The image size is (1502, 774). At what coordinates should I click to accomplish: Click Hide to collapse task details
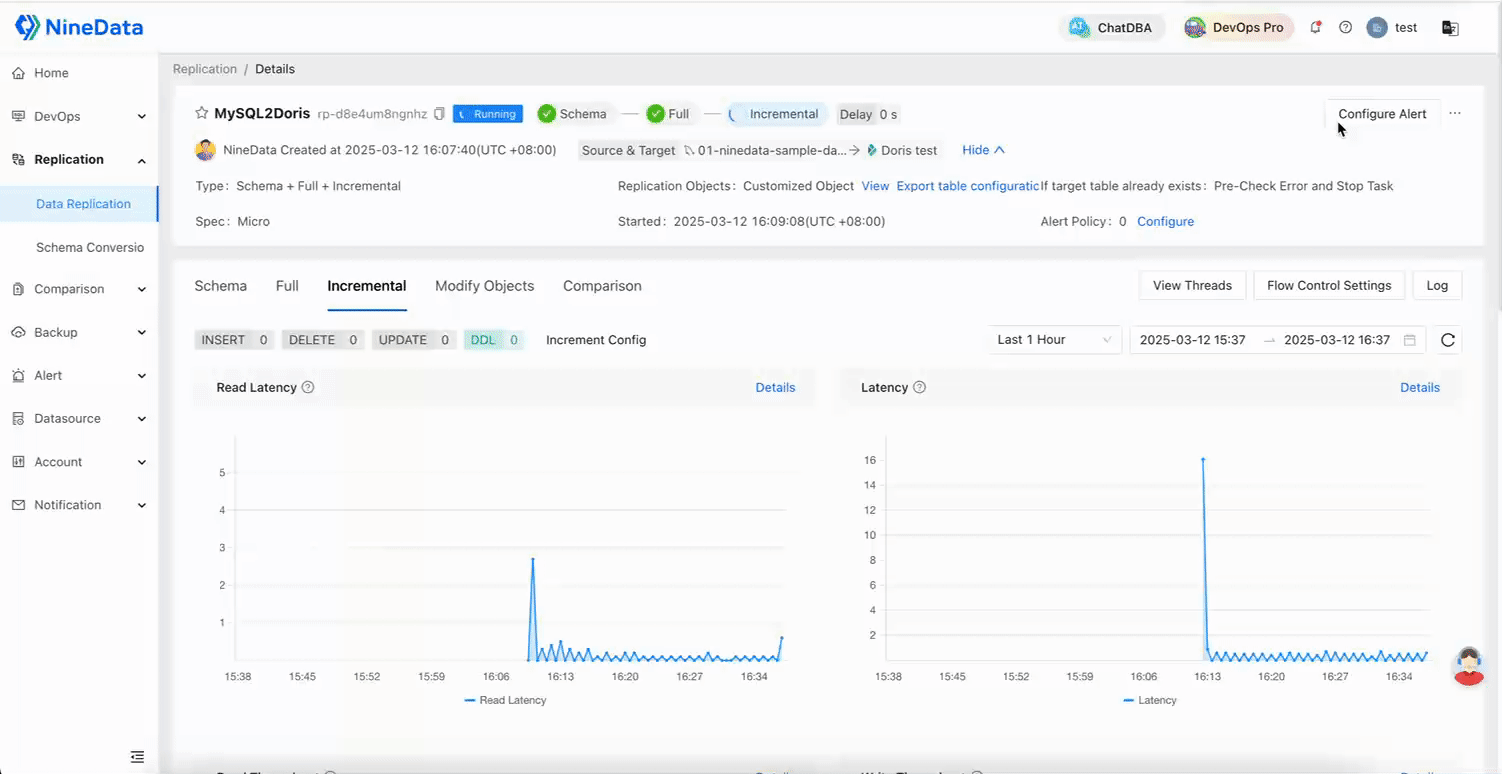pos(983,150)
